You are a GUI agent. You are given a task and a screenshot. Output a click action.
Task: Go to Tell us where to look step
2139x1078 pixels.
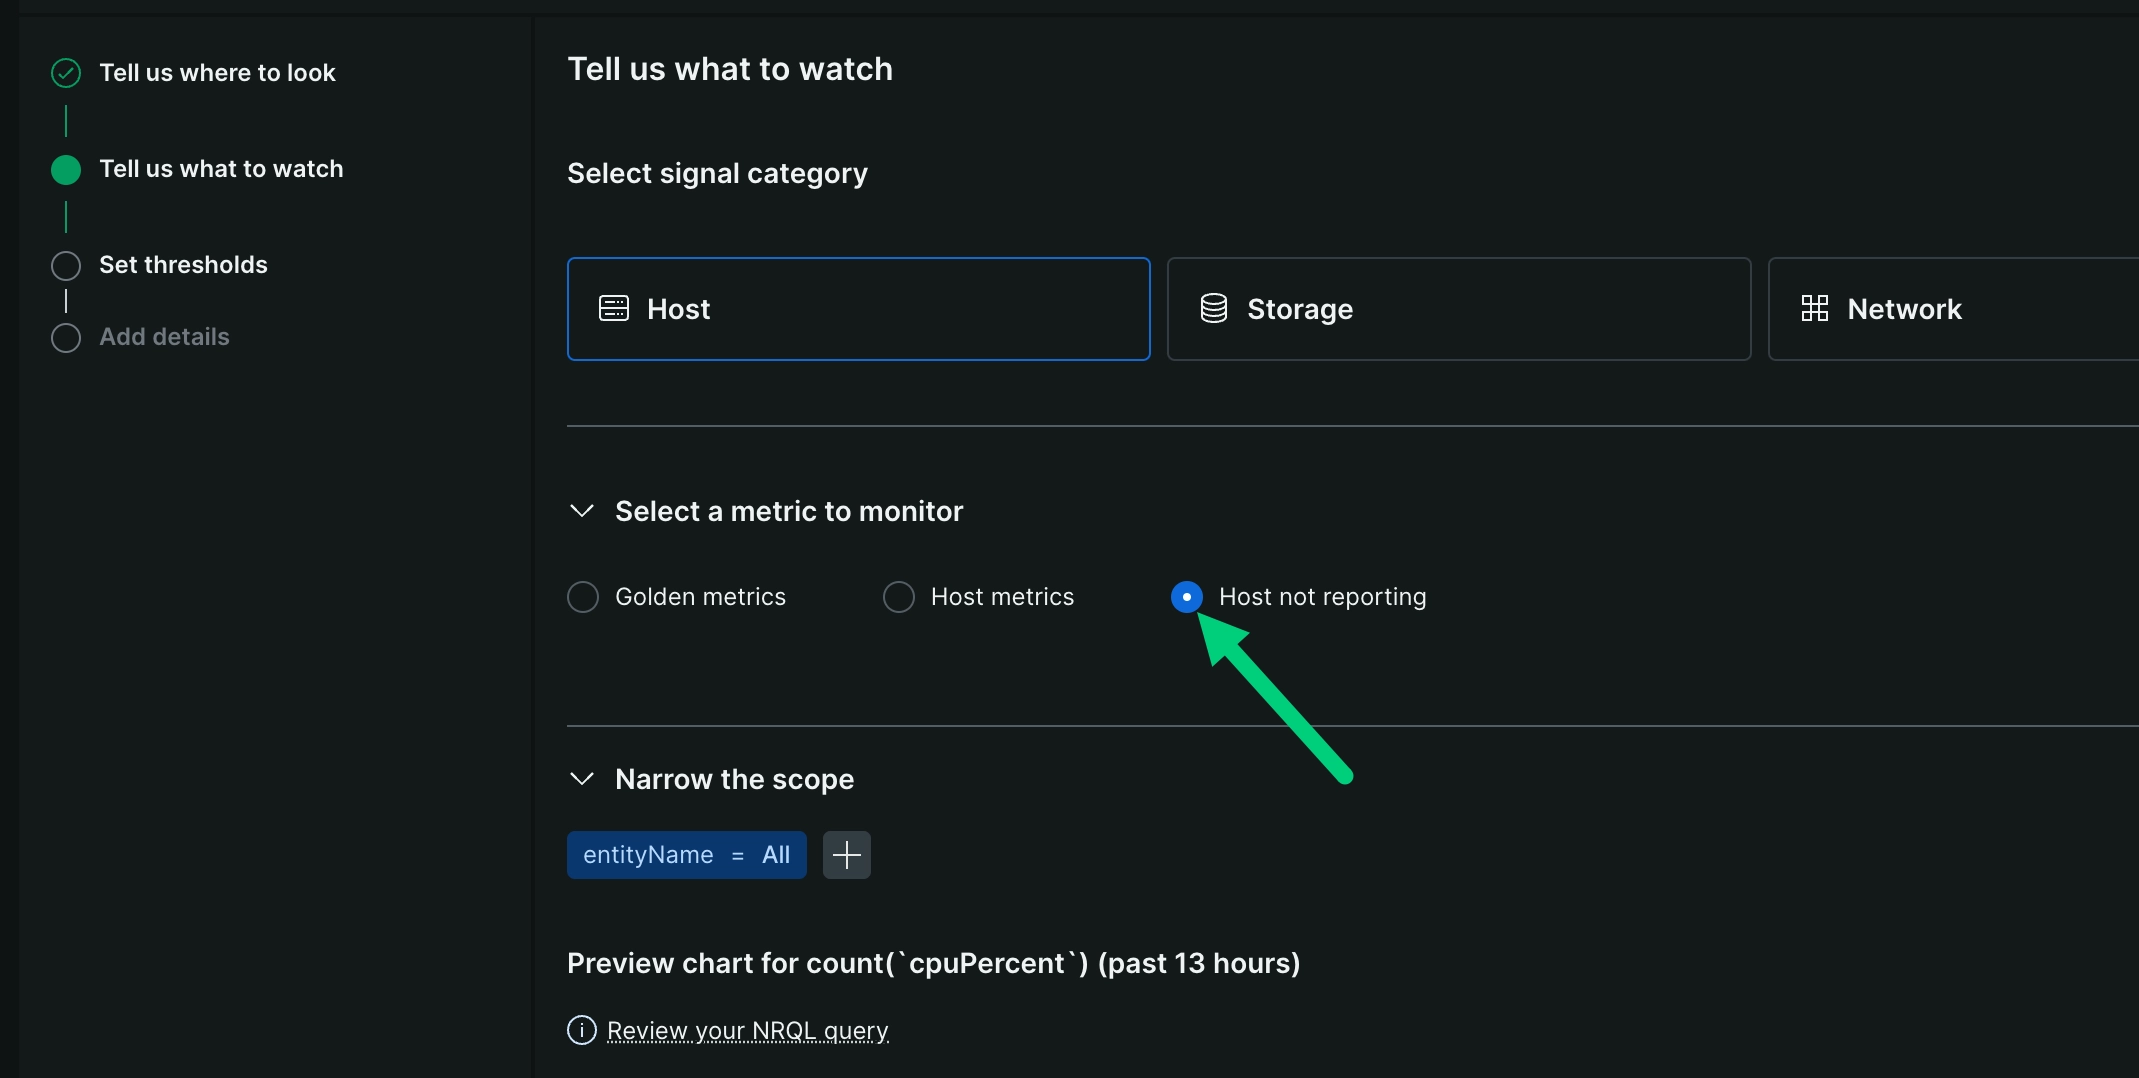click(217, 73)
